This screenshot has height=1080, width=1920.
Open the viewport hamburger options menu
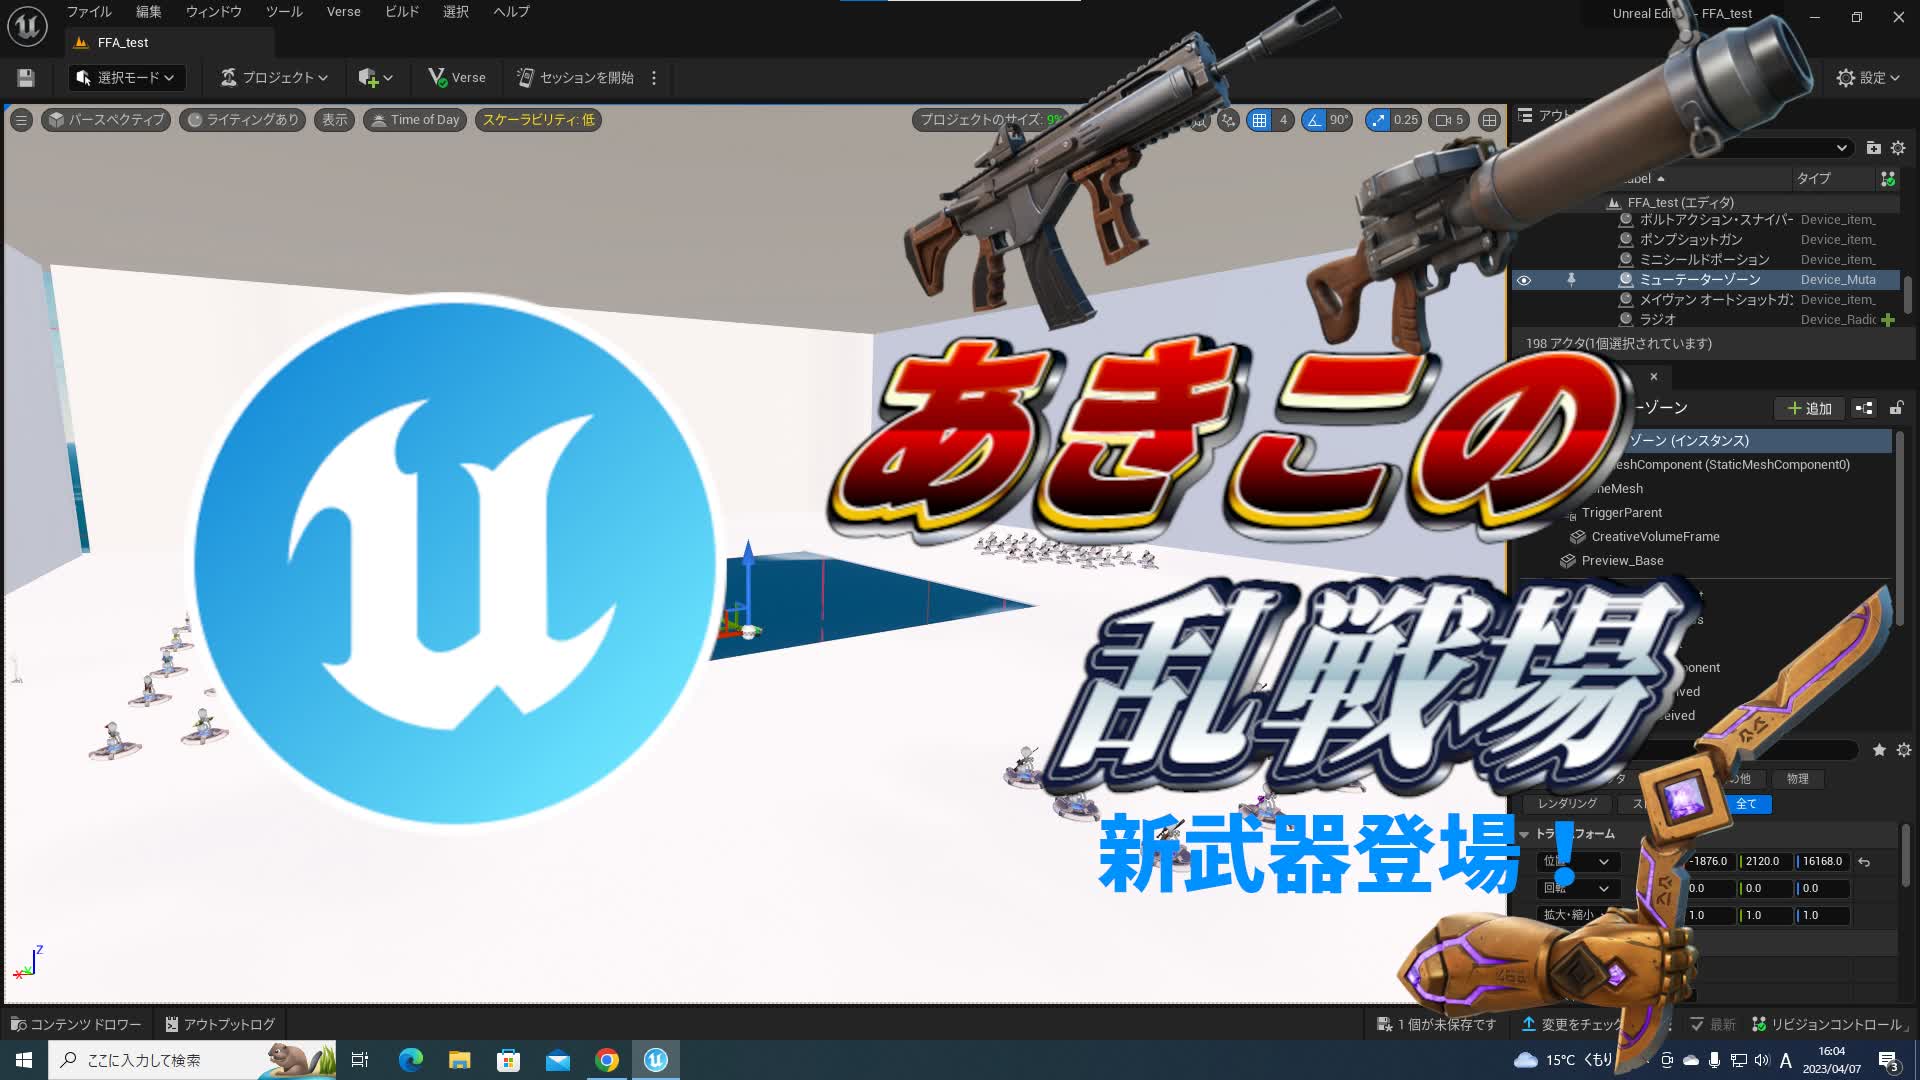(x=21, y=120)
